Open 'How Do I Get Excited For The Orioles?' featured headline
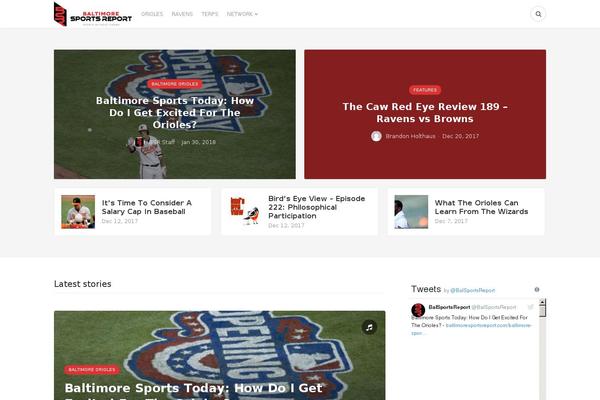 (x=175, y=113)
